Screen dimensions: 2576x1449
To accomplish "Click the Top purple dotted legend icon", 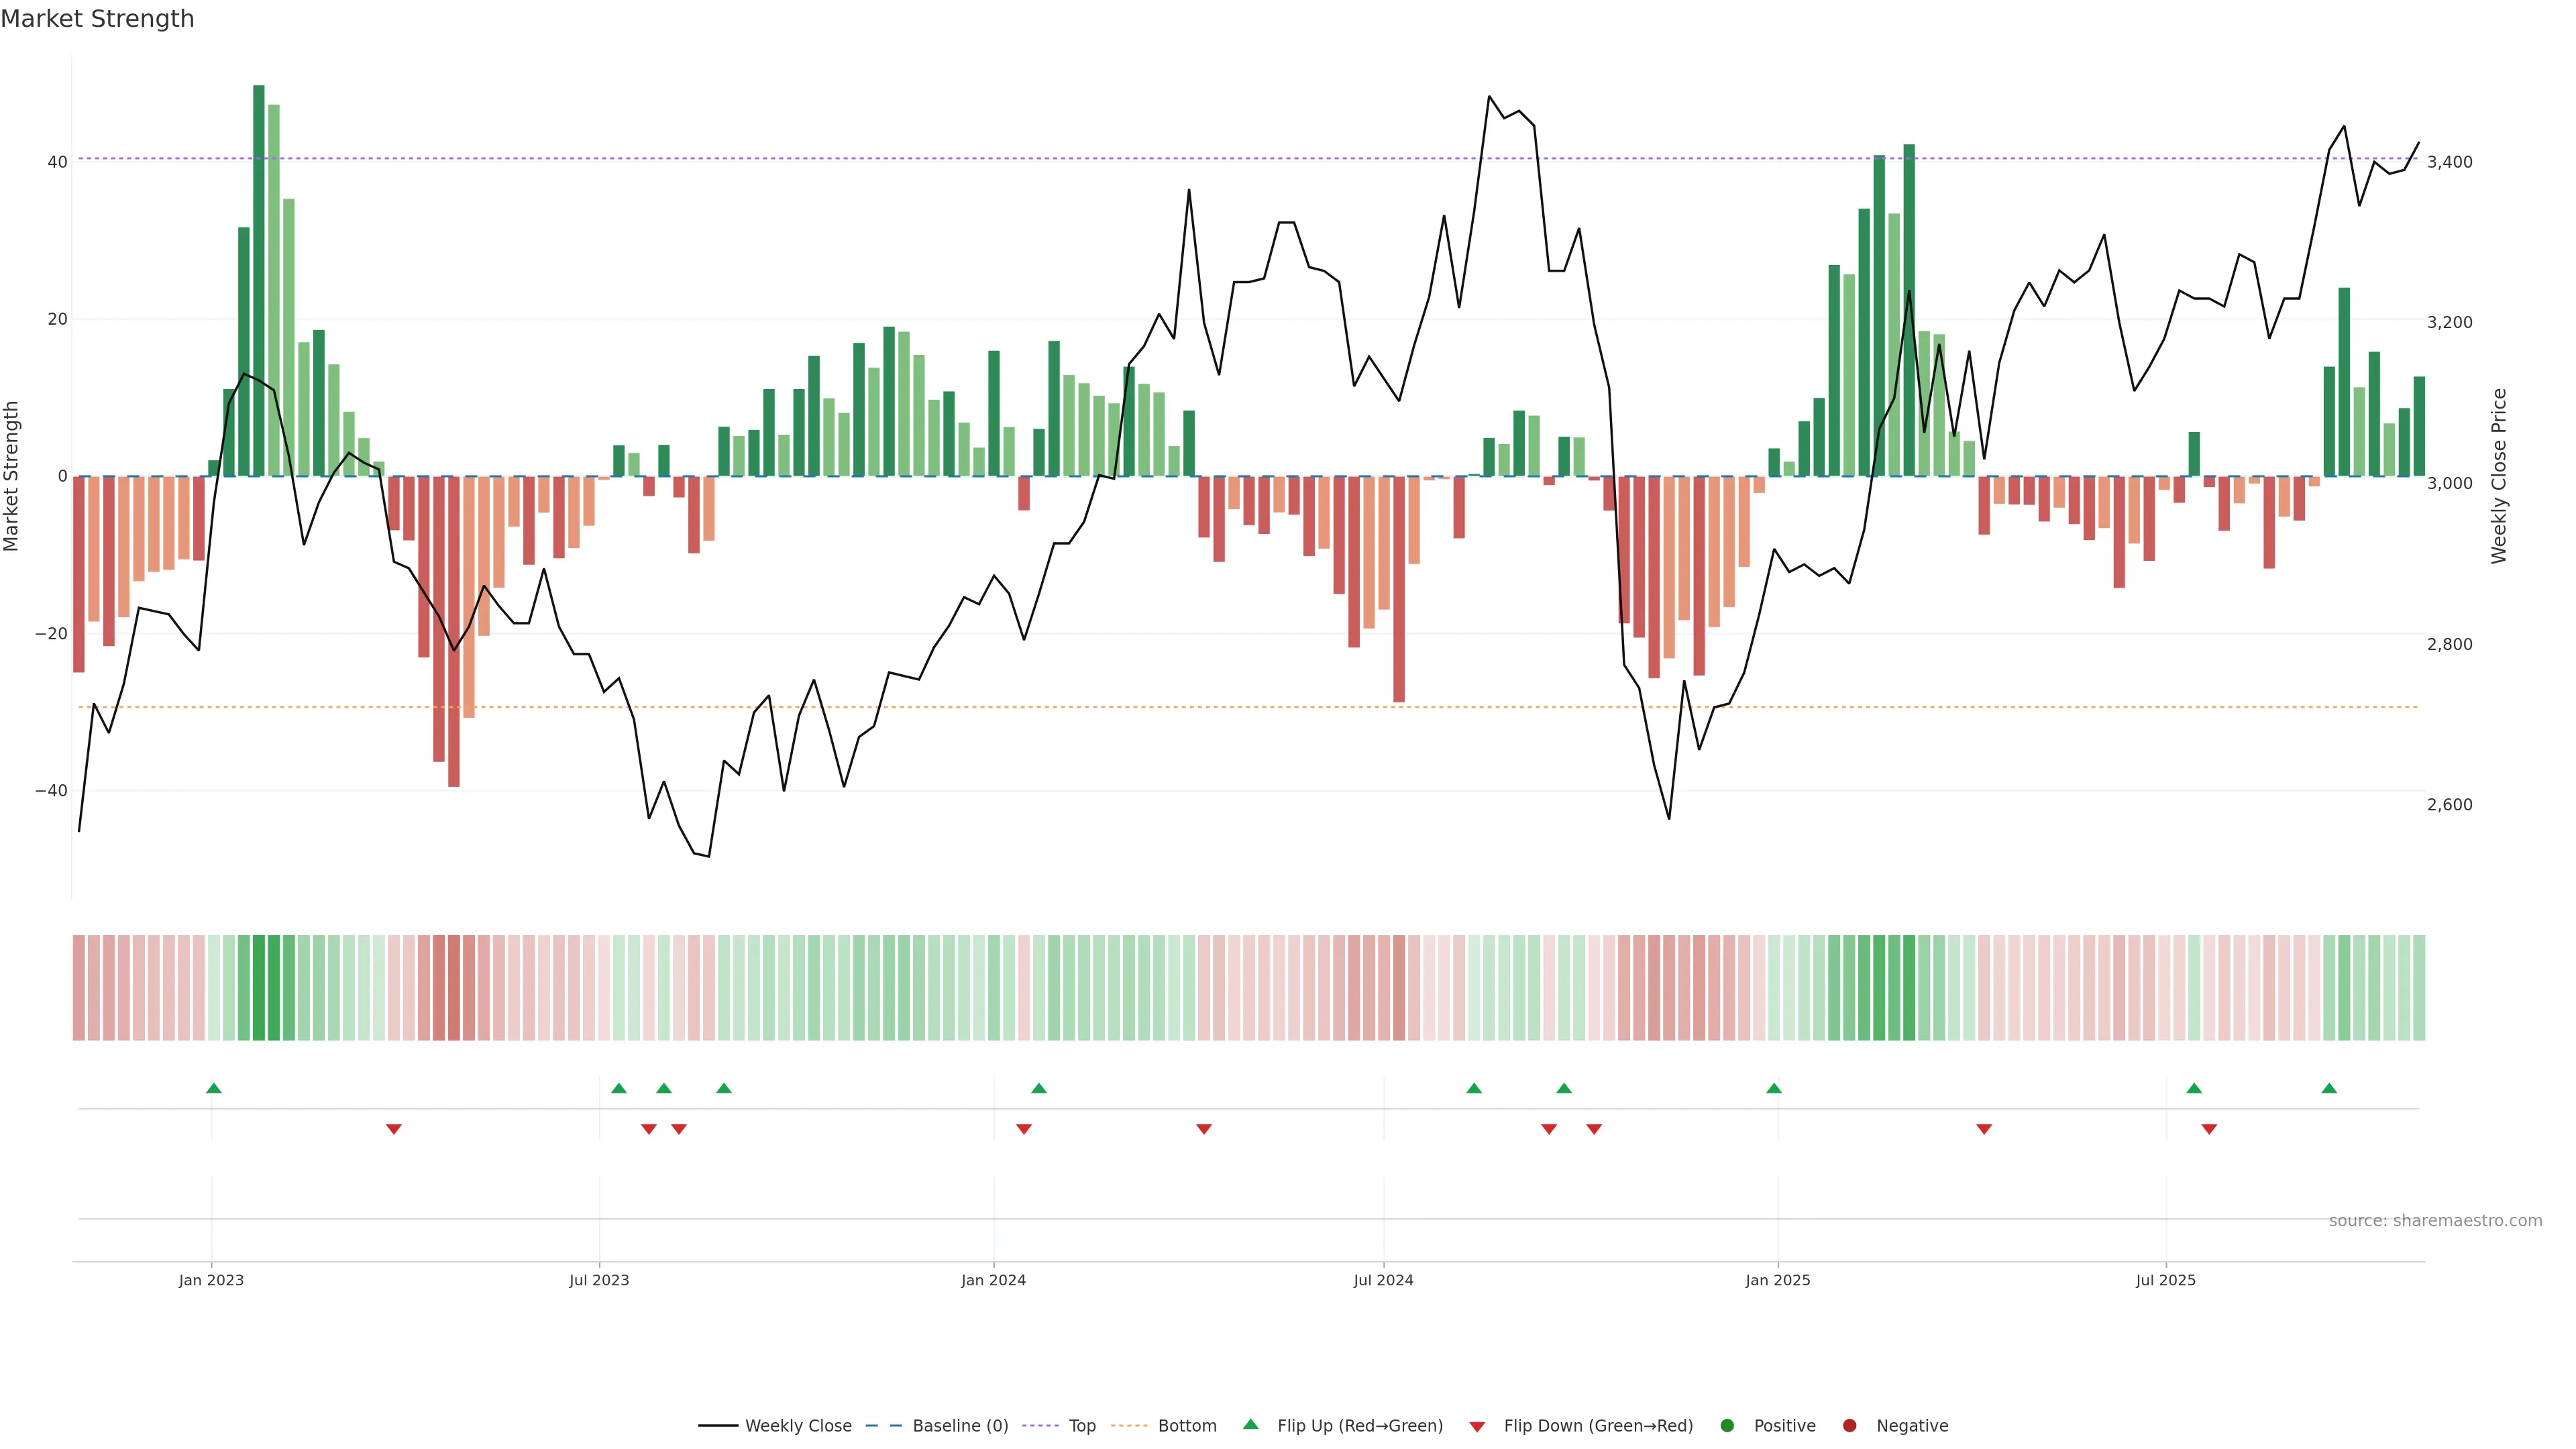I will pyautogui.click(x=1042, y=1426).
